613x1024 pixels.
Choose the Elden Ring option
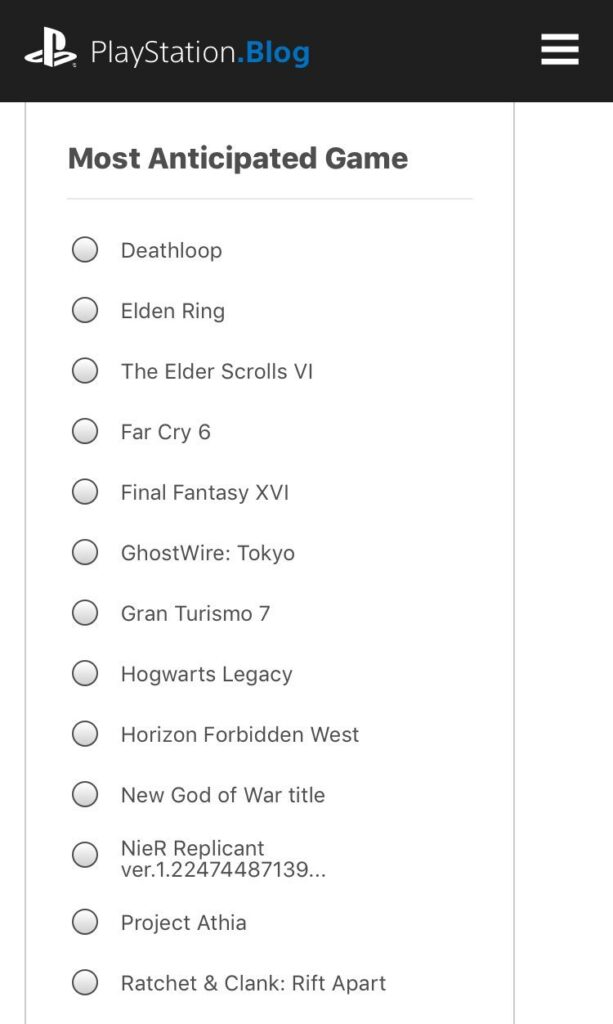(x=85, y=310)
